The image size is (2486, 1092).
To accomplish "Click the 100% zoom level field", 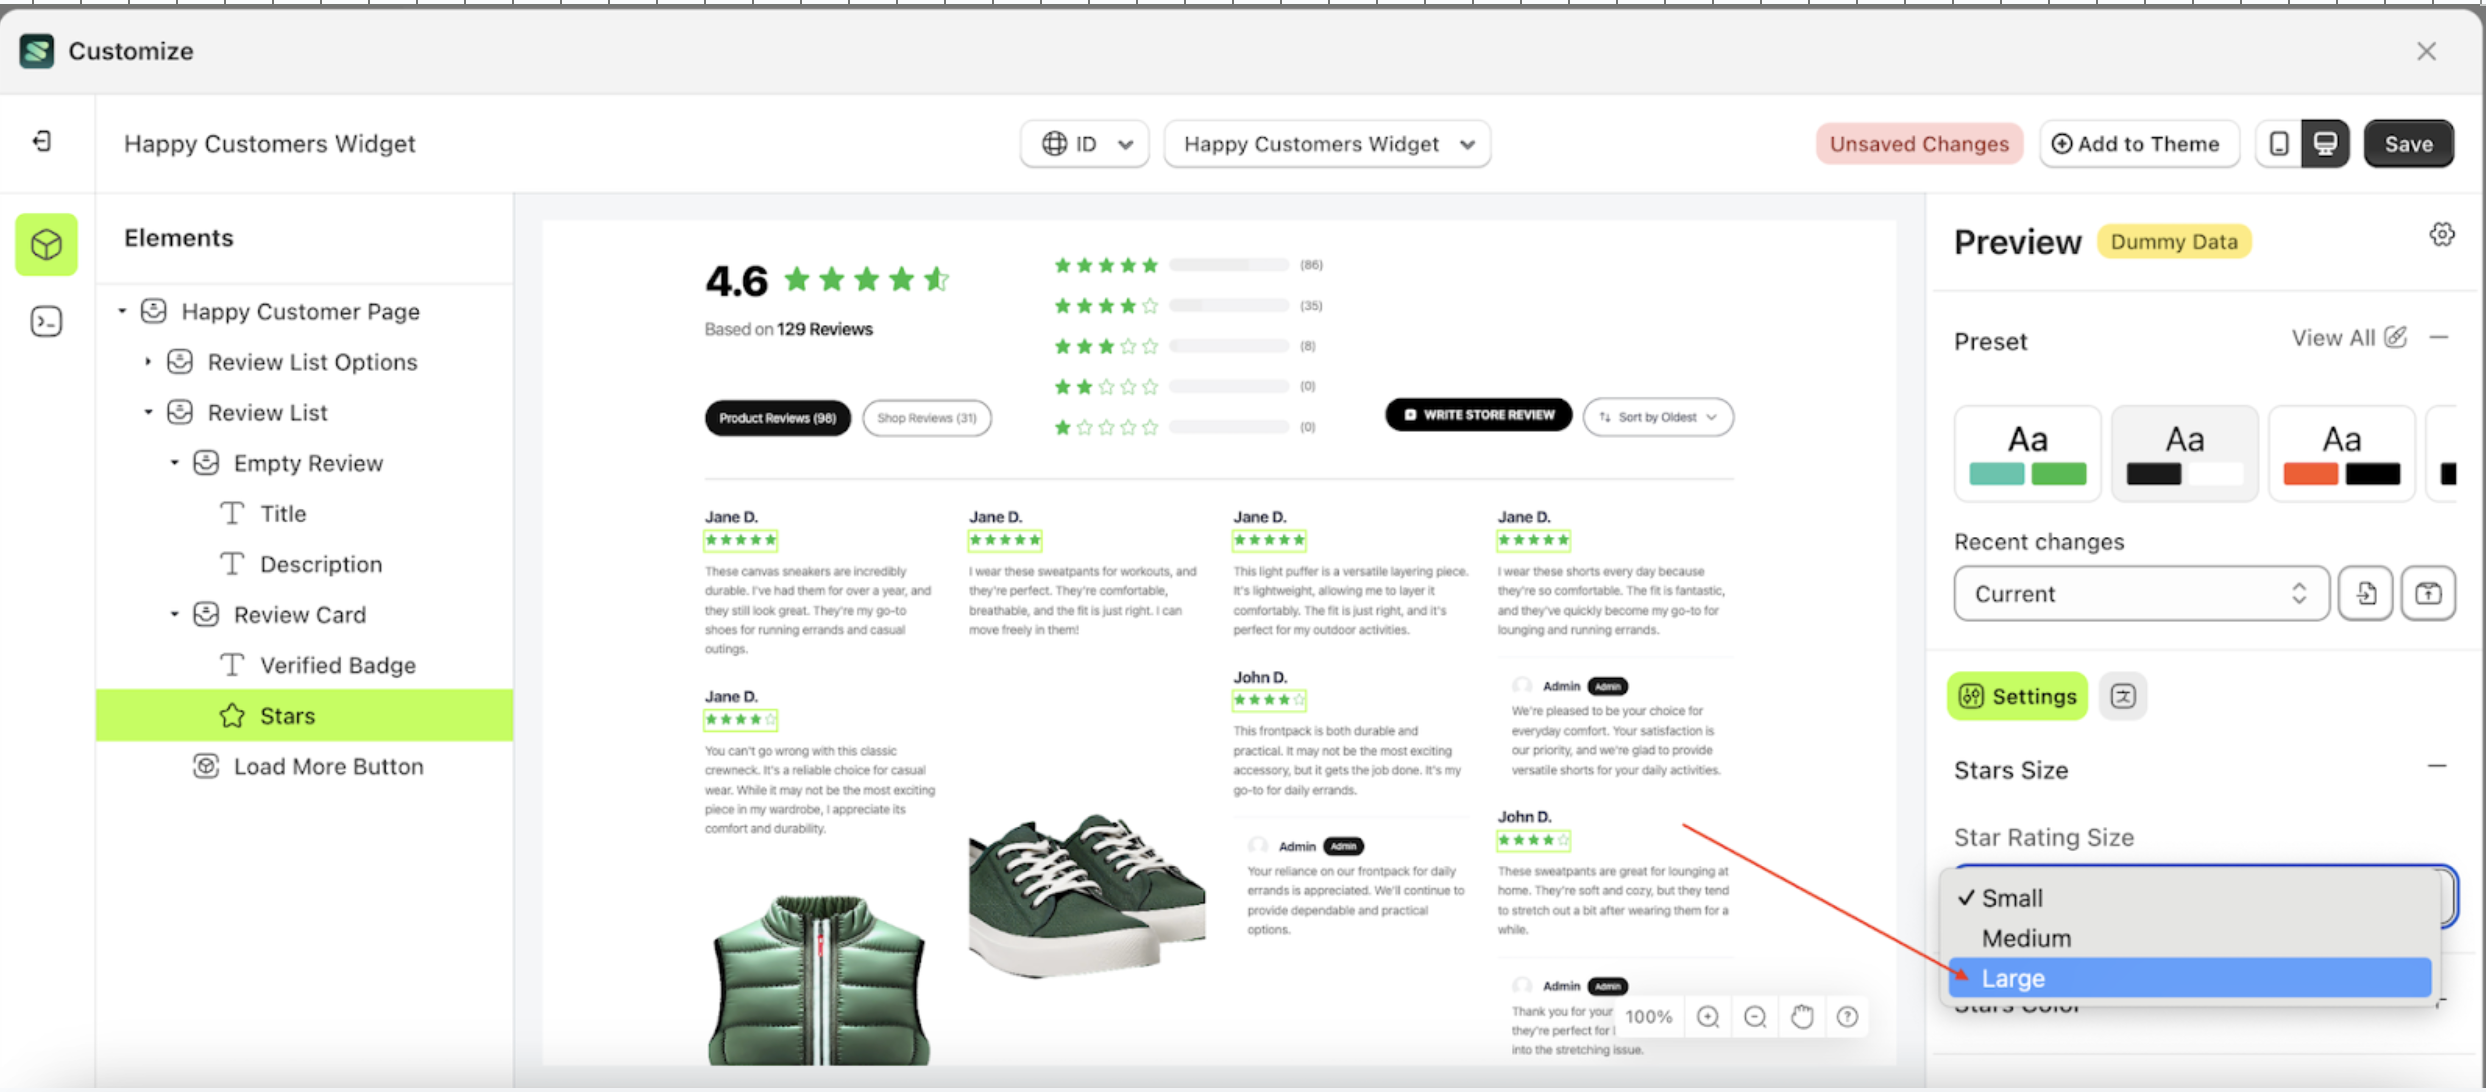I will (1649, 1016).
